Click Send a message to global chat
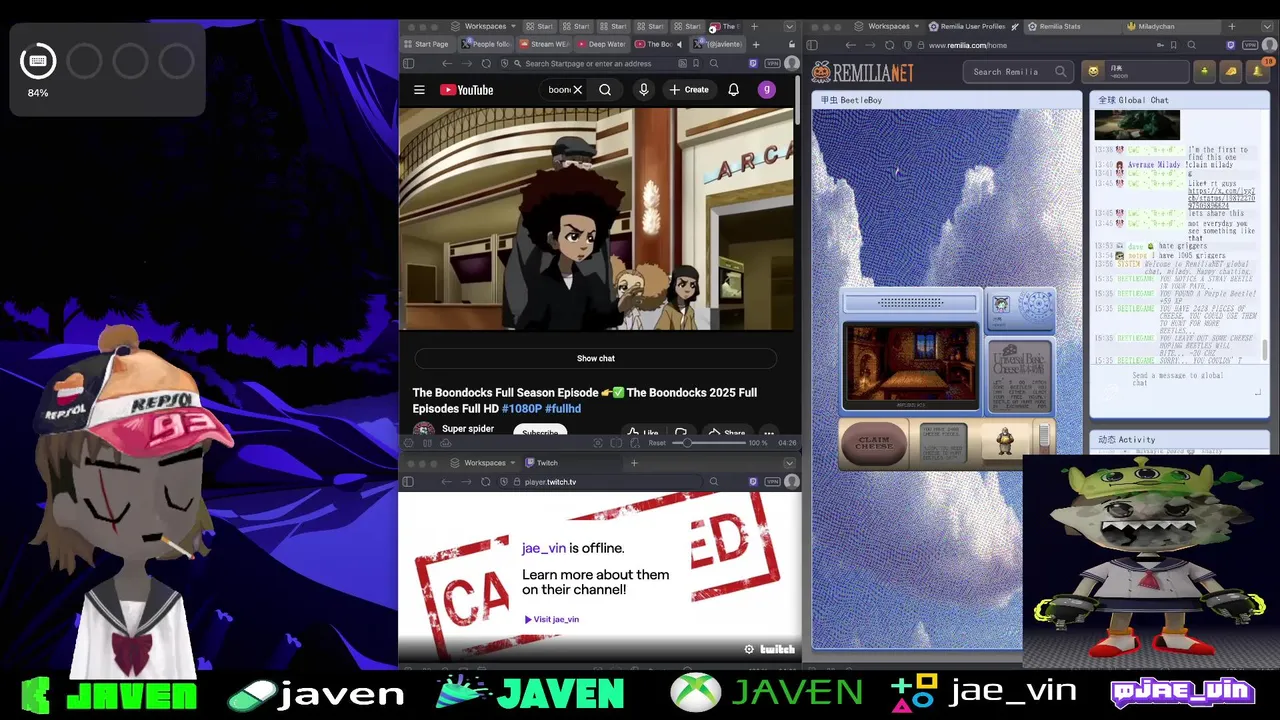The image size is (1280, 720). (1178, 380)
